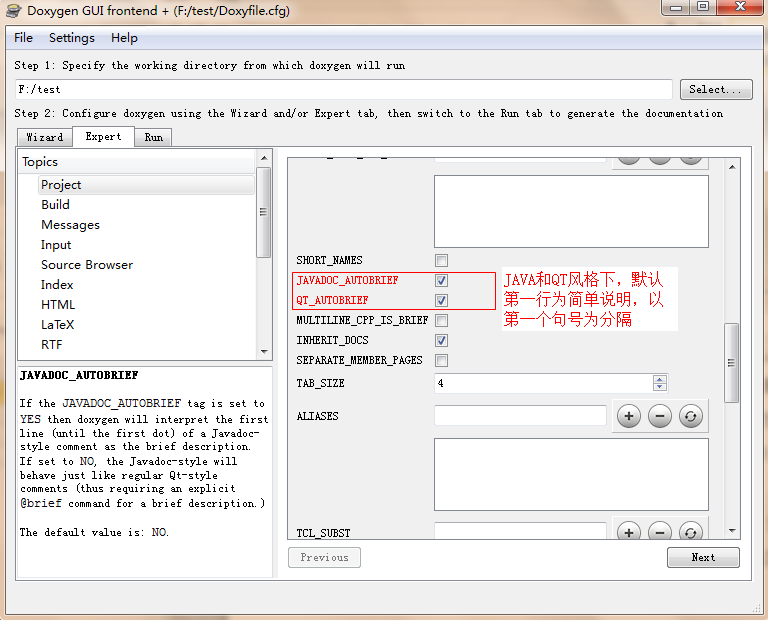Switch to the Run tab

(x=153, y=137)
